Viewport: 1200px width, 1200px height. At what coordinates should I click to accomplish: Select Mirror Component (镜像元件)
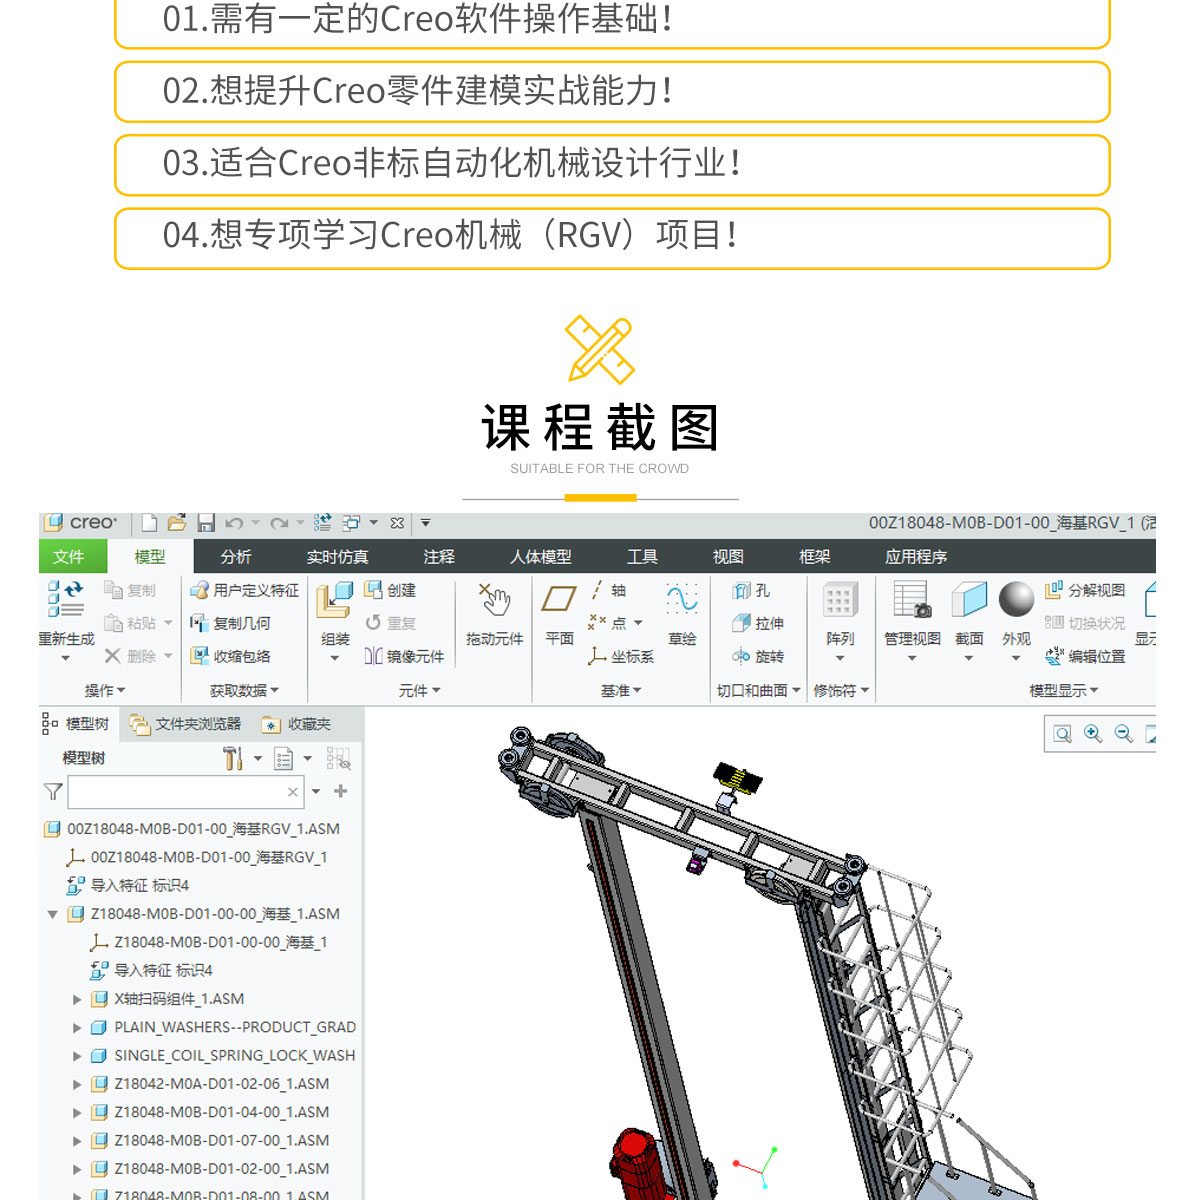point(404,656)
